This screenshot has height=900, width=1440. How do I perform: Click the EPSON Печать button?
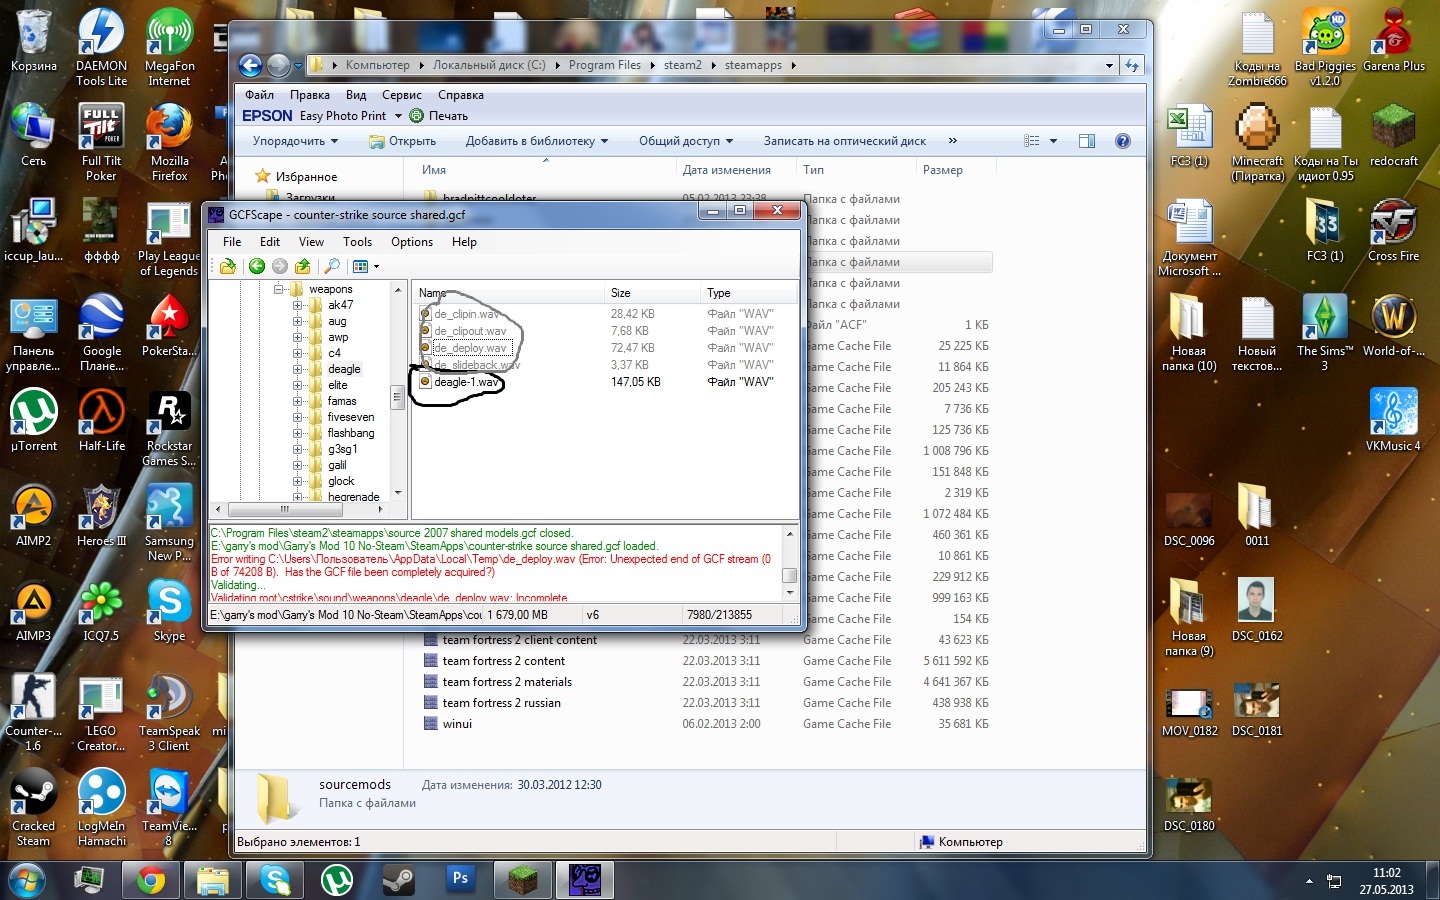tap(438, 116)
